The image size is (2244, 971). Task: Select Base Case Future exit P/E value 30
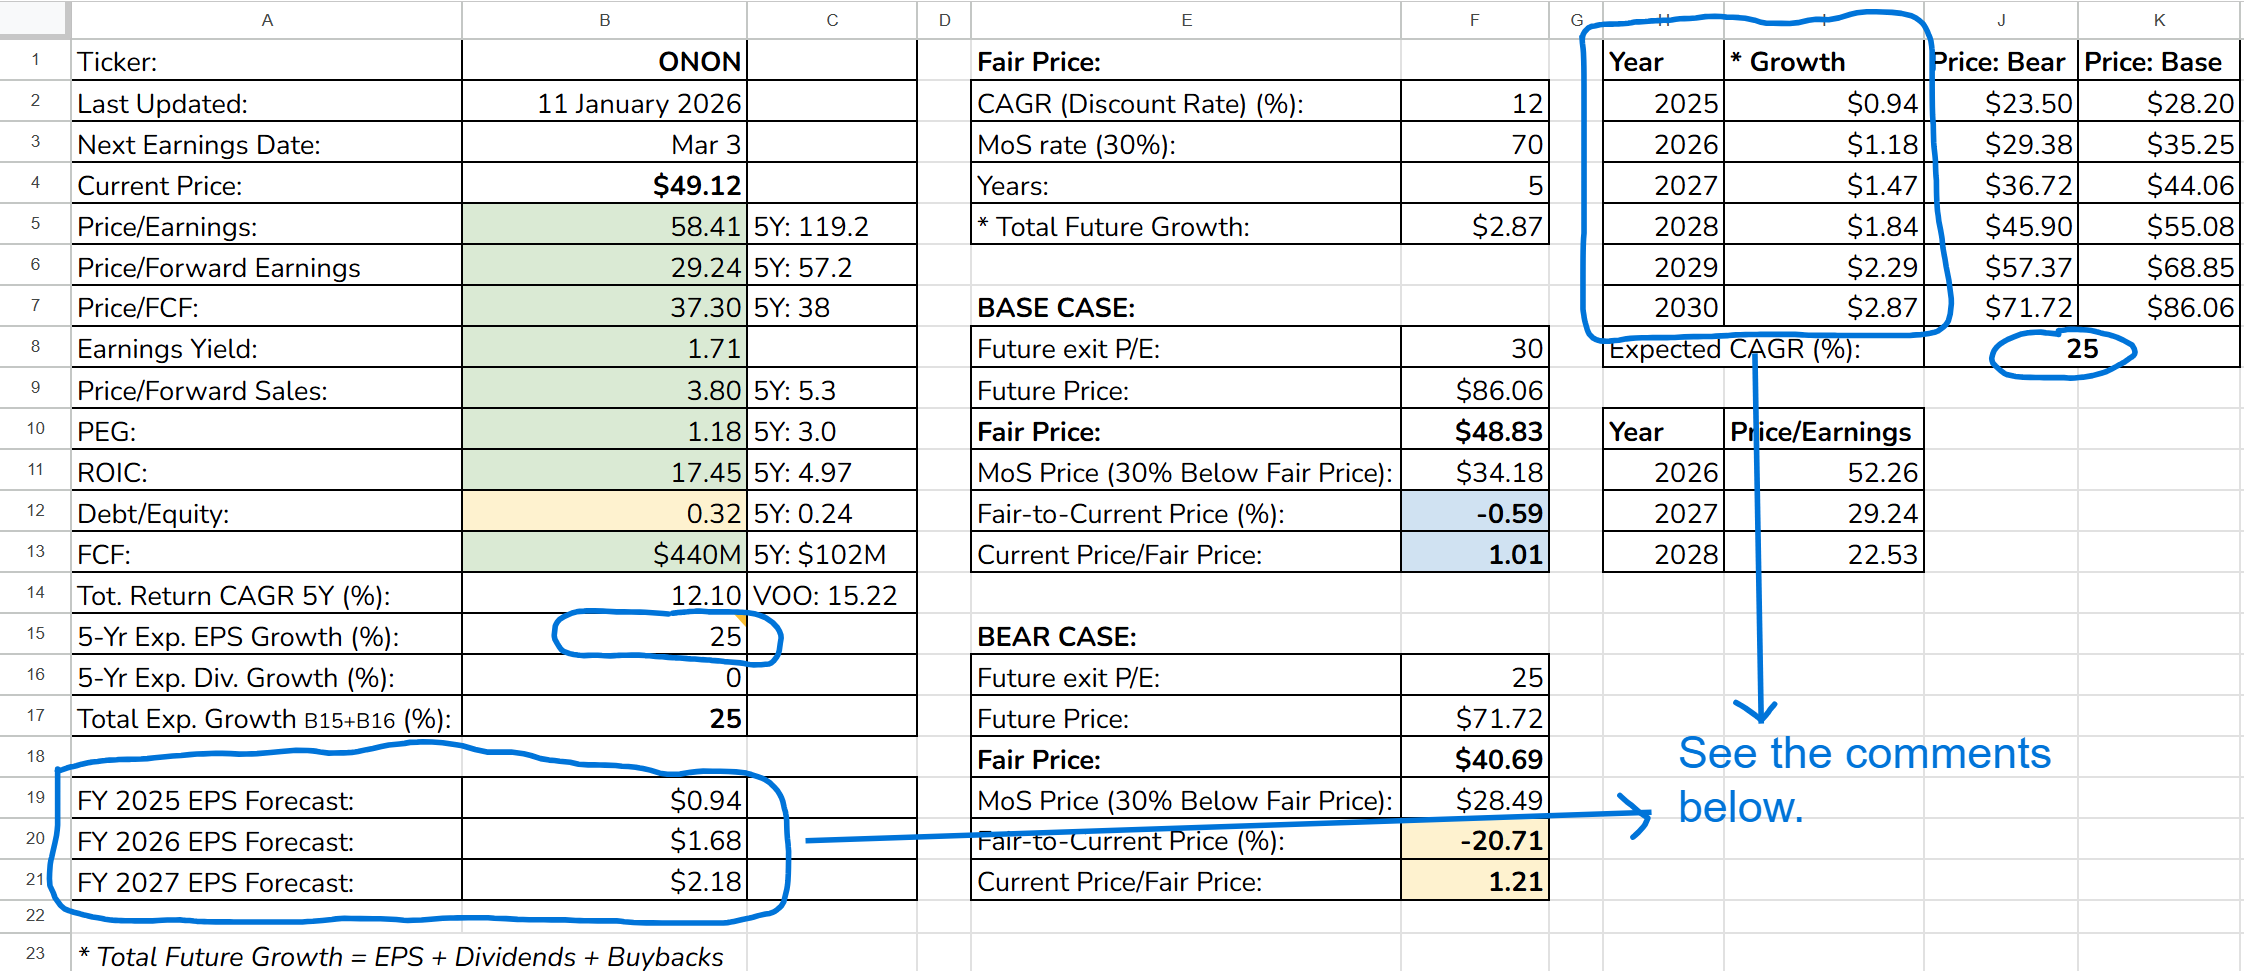point(1475,348)
